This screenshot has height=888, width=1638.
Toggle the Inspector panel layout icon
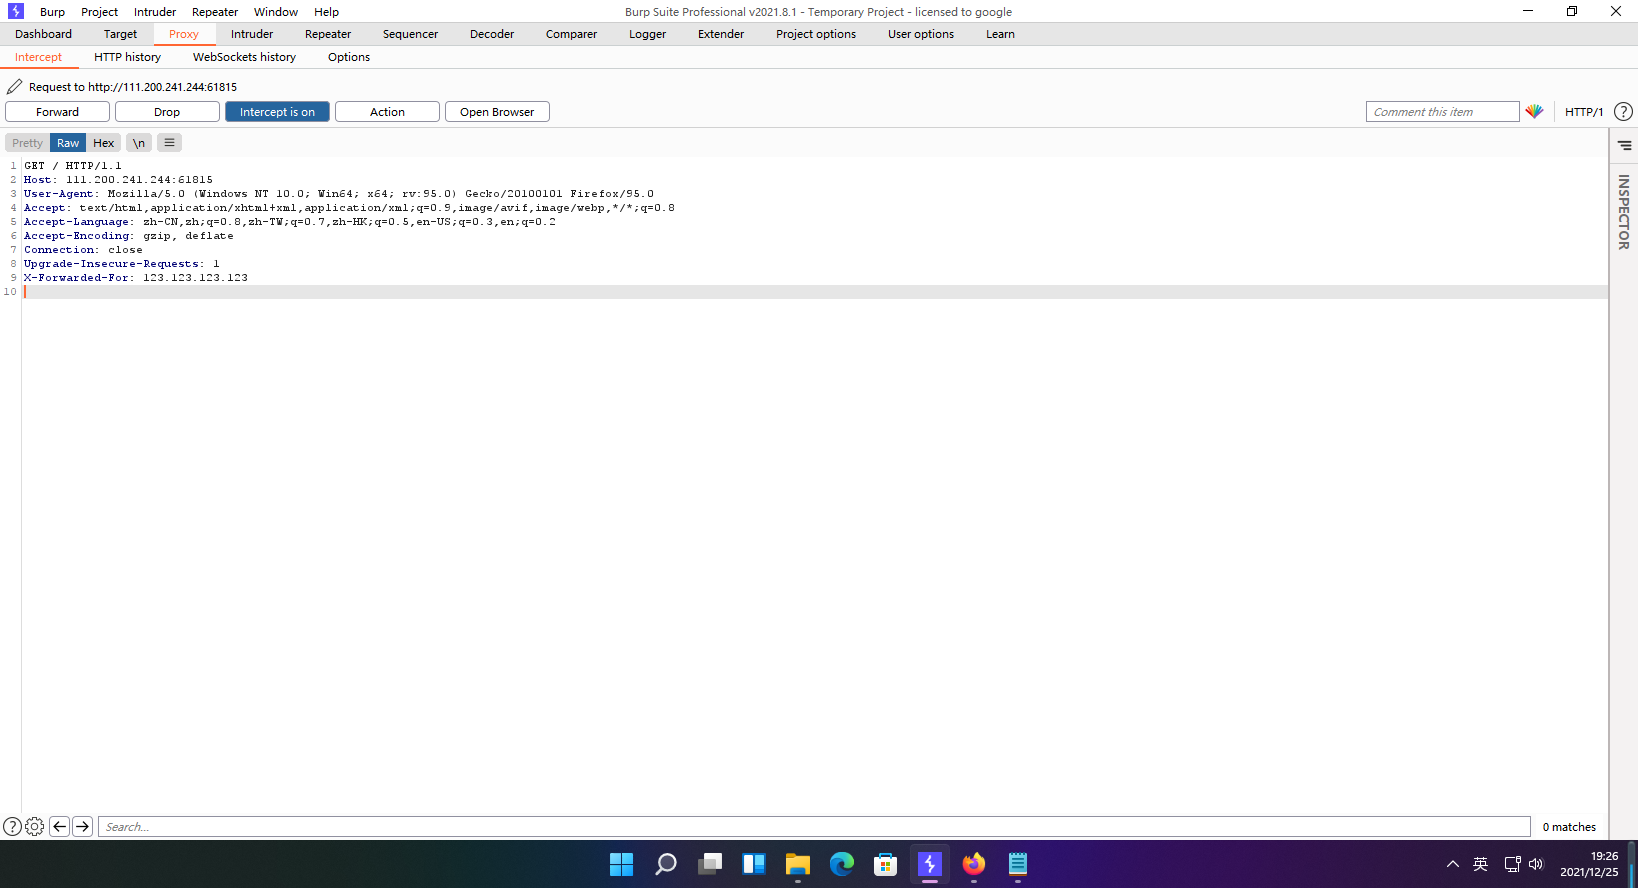(1624, 145)
